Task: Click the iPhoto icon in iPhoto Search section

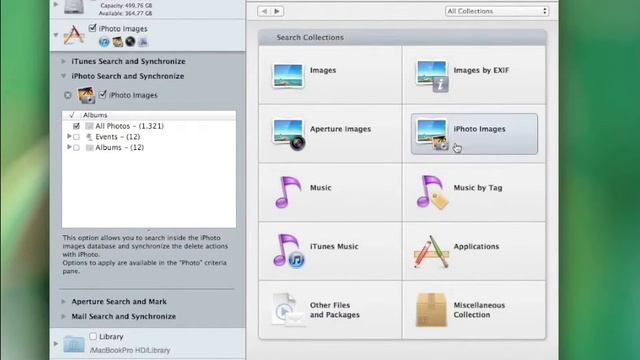Action: click(87, 95)
